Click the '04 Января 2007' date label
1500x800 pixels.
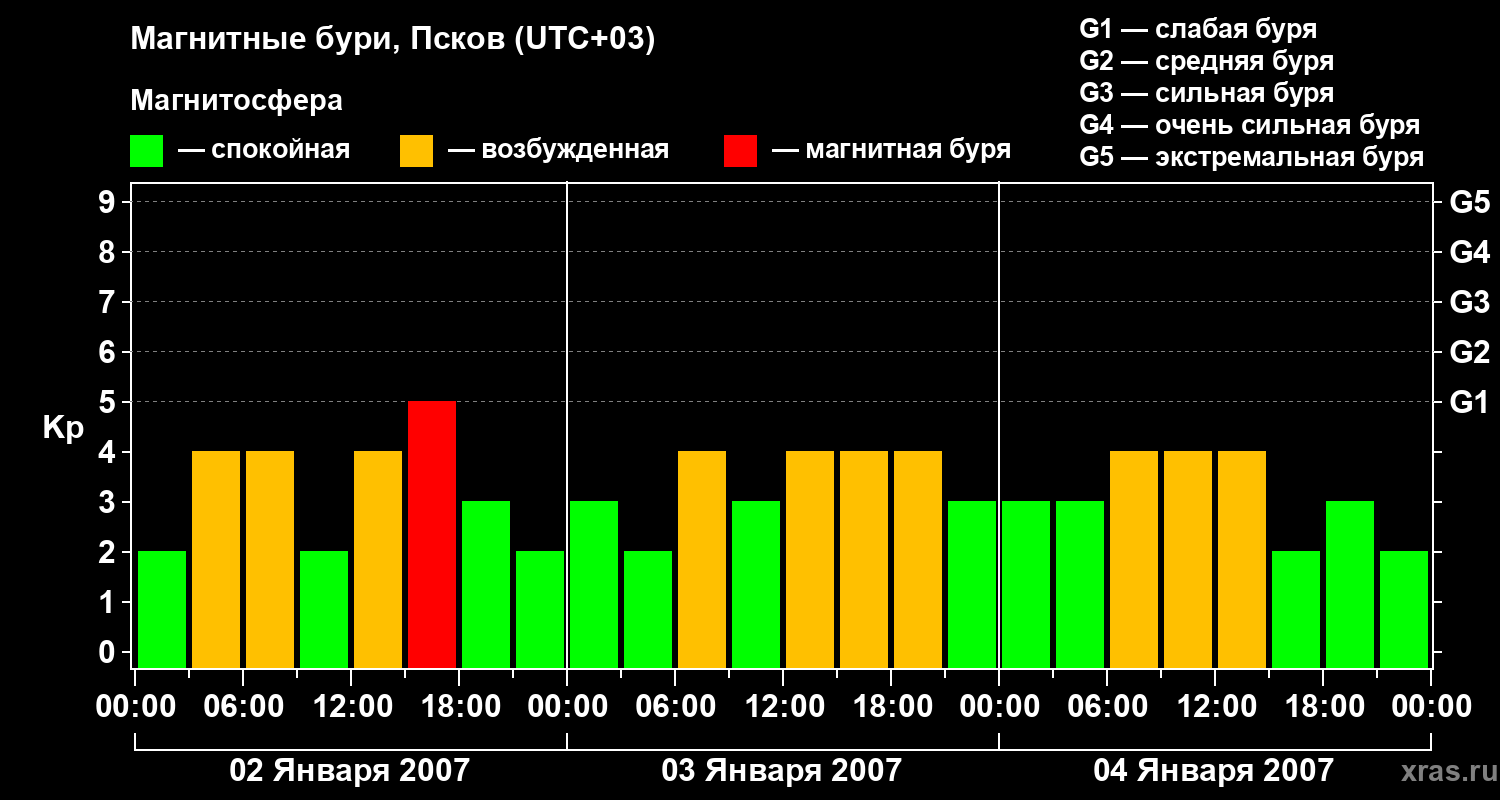(1214, 771)
